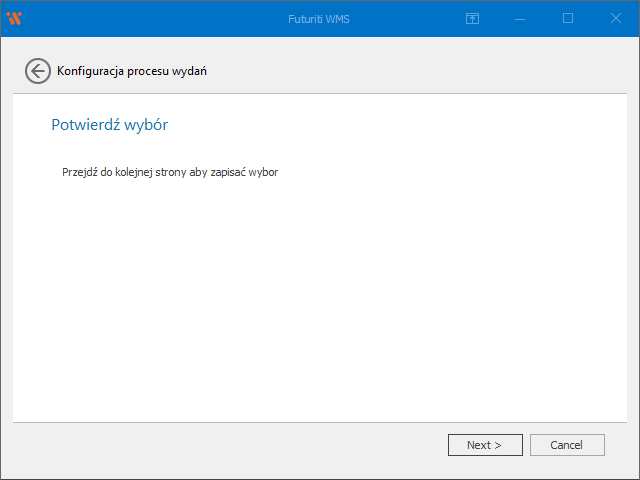
Task: Click the "Konfiguracja procesu wydań" wizard title
Action: pos(132,71)
